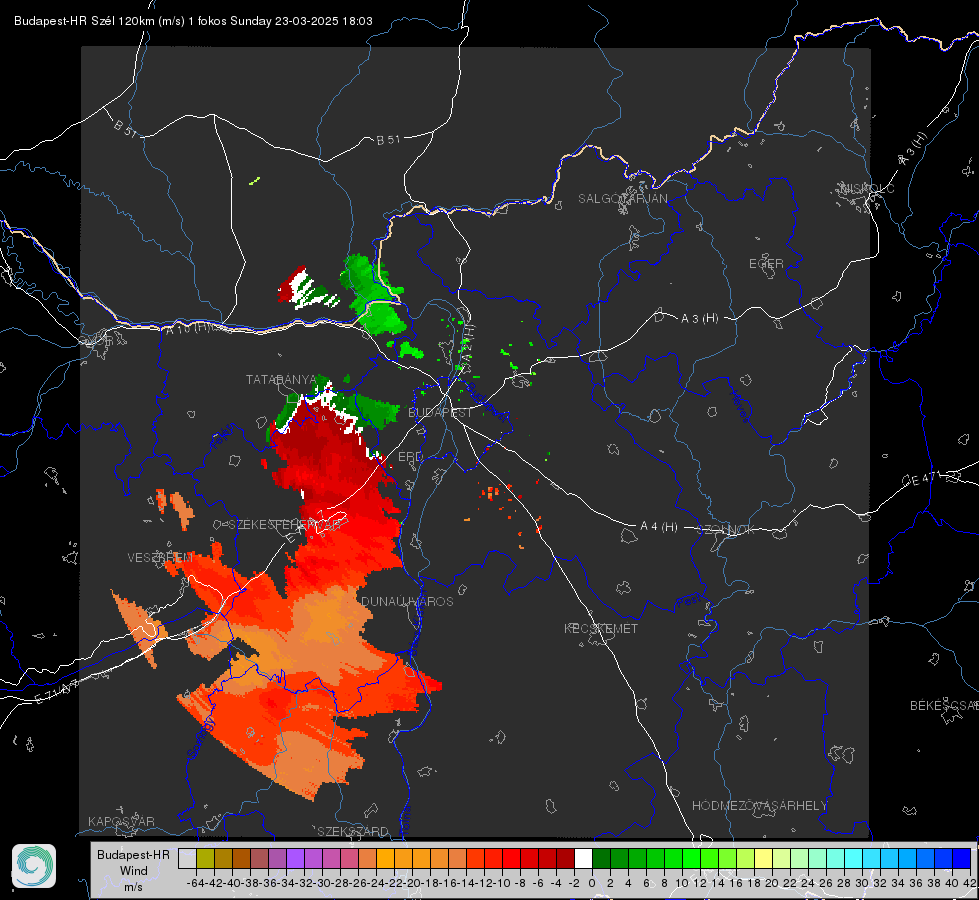
Task: Select the yellow swatch in the wind legend
Action: (x=763, y=858)
